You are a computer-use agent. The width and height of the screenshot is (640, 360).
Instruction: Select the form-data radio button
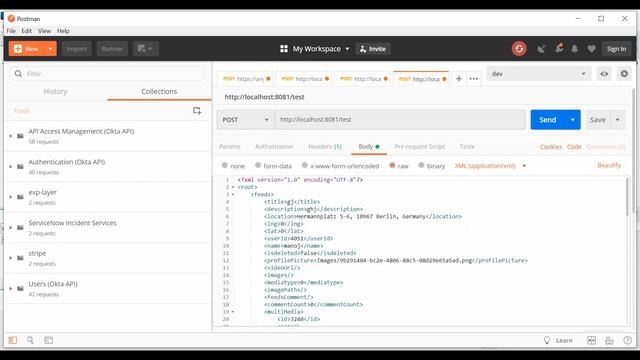click(x=258, y=165)
